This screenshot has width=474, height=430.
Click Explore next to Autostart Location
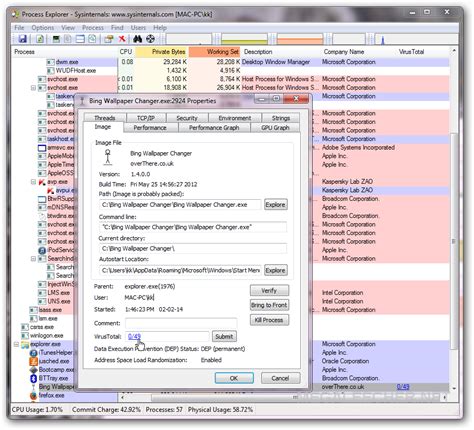coord(275,270)
